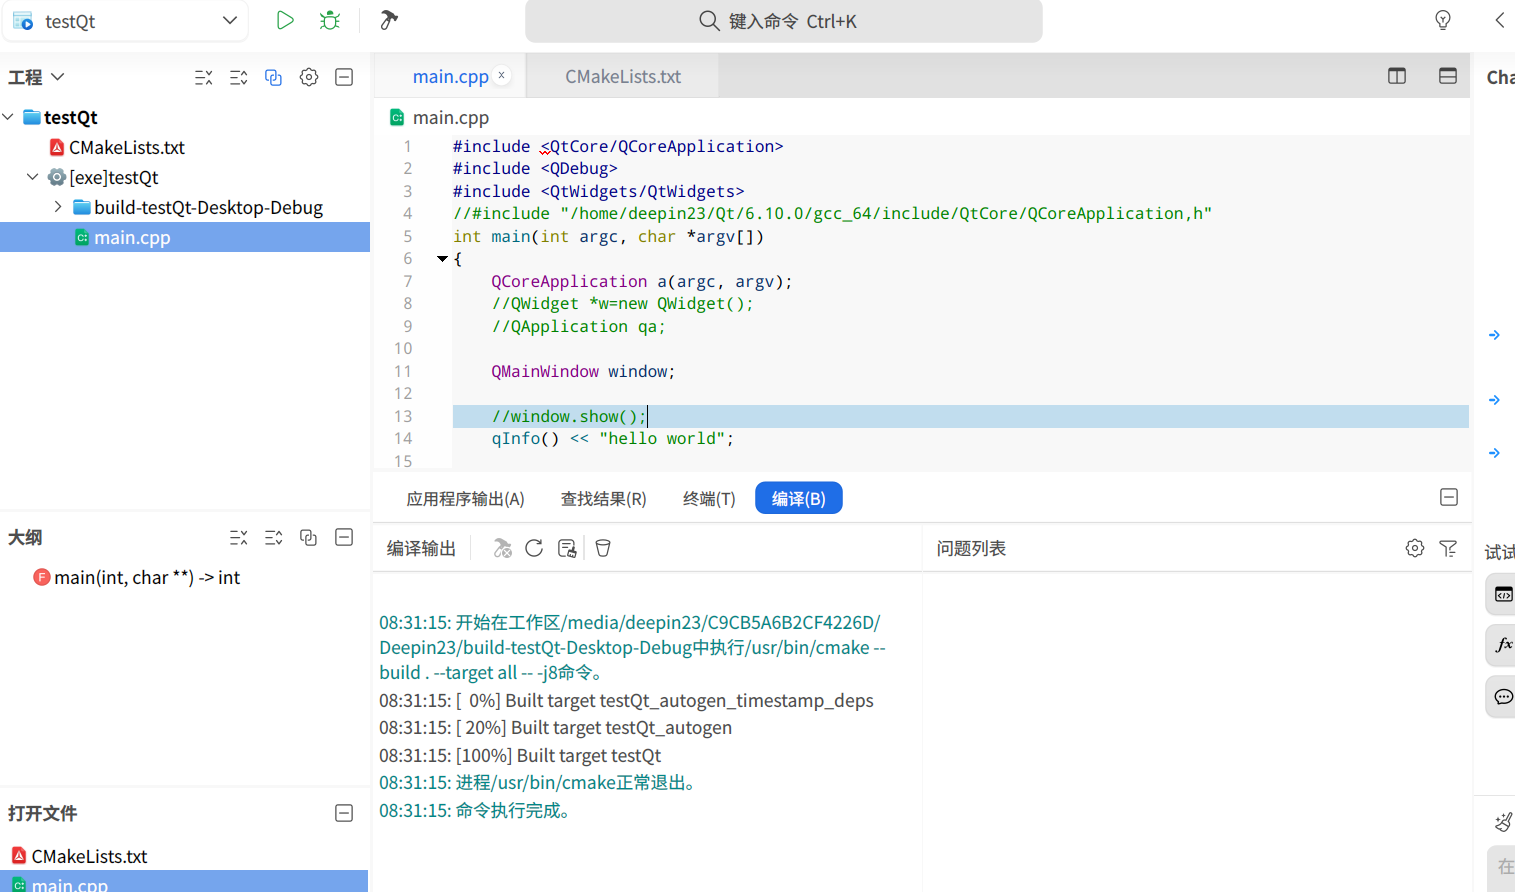The width and height of the screenshot is (1515, 892).
Task: Click the chat bubble icon in side panel
Action: pos(1502,697)
